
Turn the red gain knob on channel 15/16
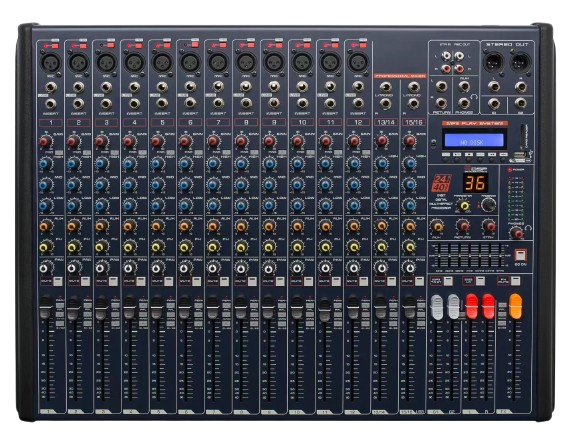(409, 141)
